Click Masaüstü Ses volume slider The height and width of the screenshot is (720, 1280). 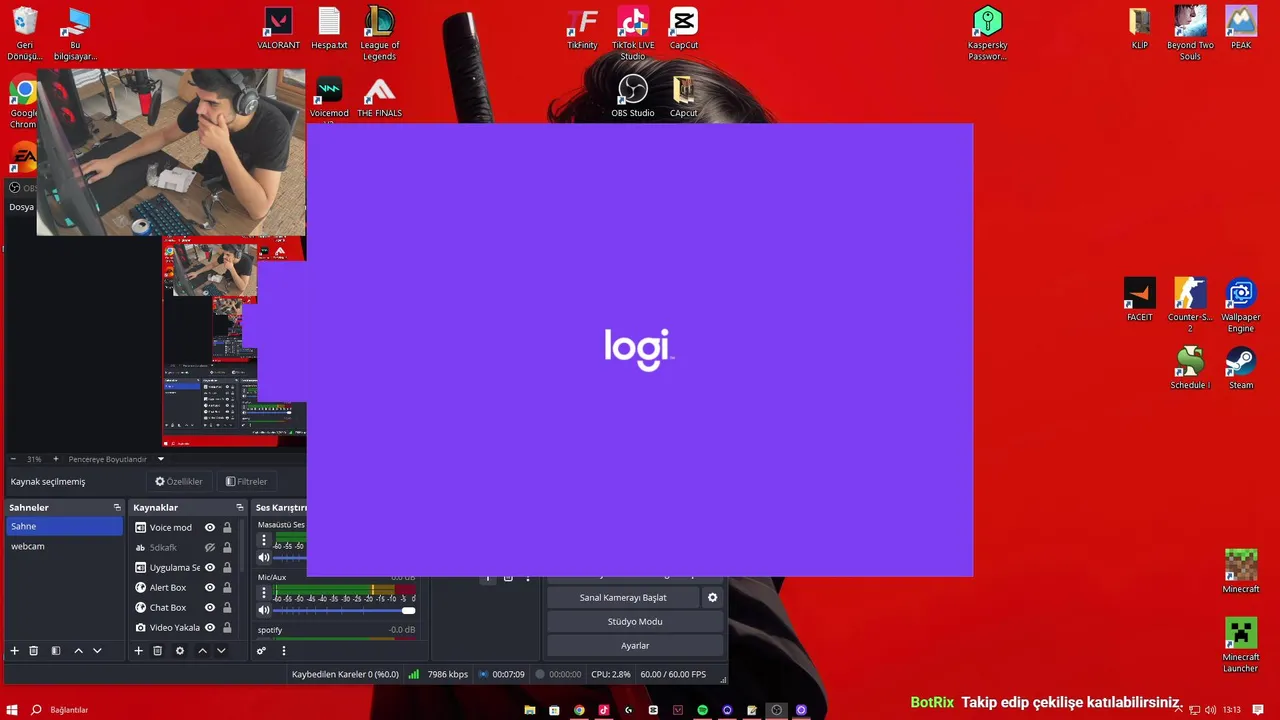(290, 558)
